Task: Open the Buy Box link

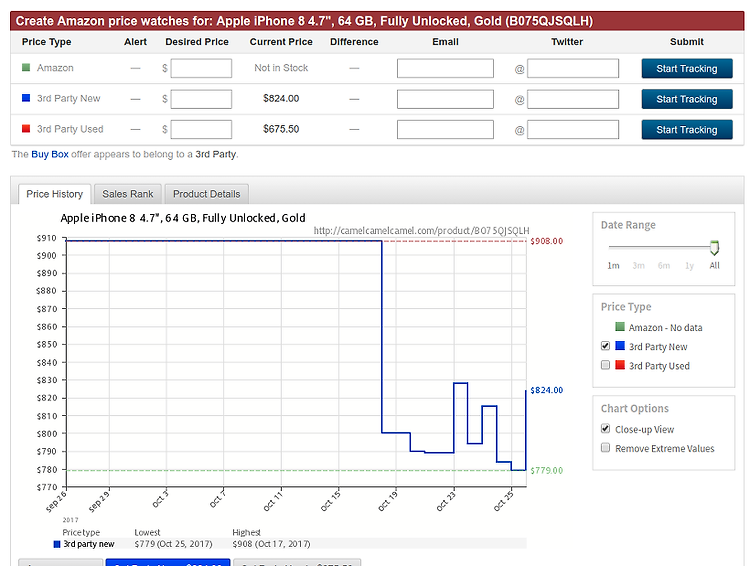Action: pyautogui.click(x=50, y=154)
